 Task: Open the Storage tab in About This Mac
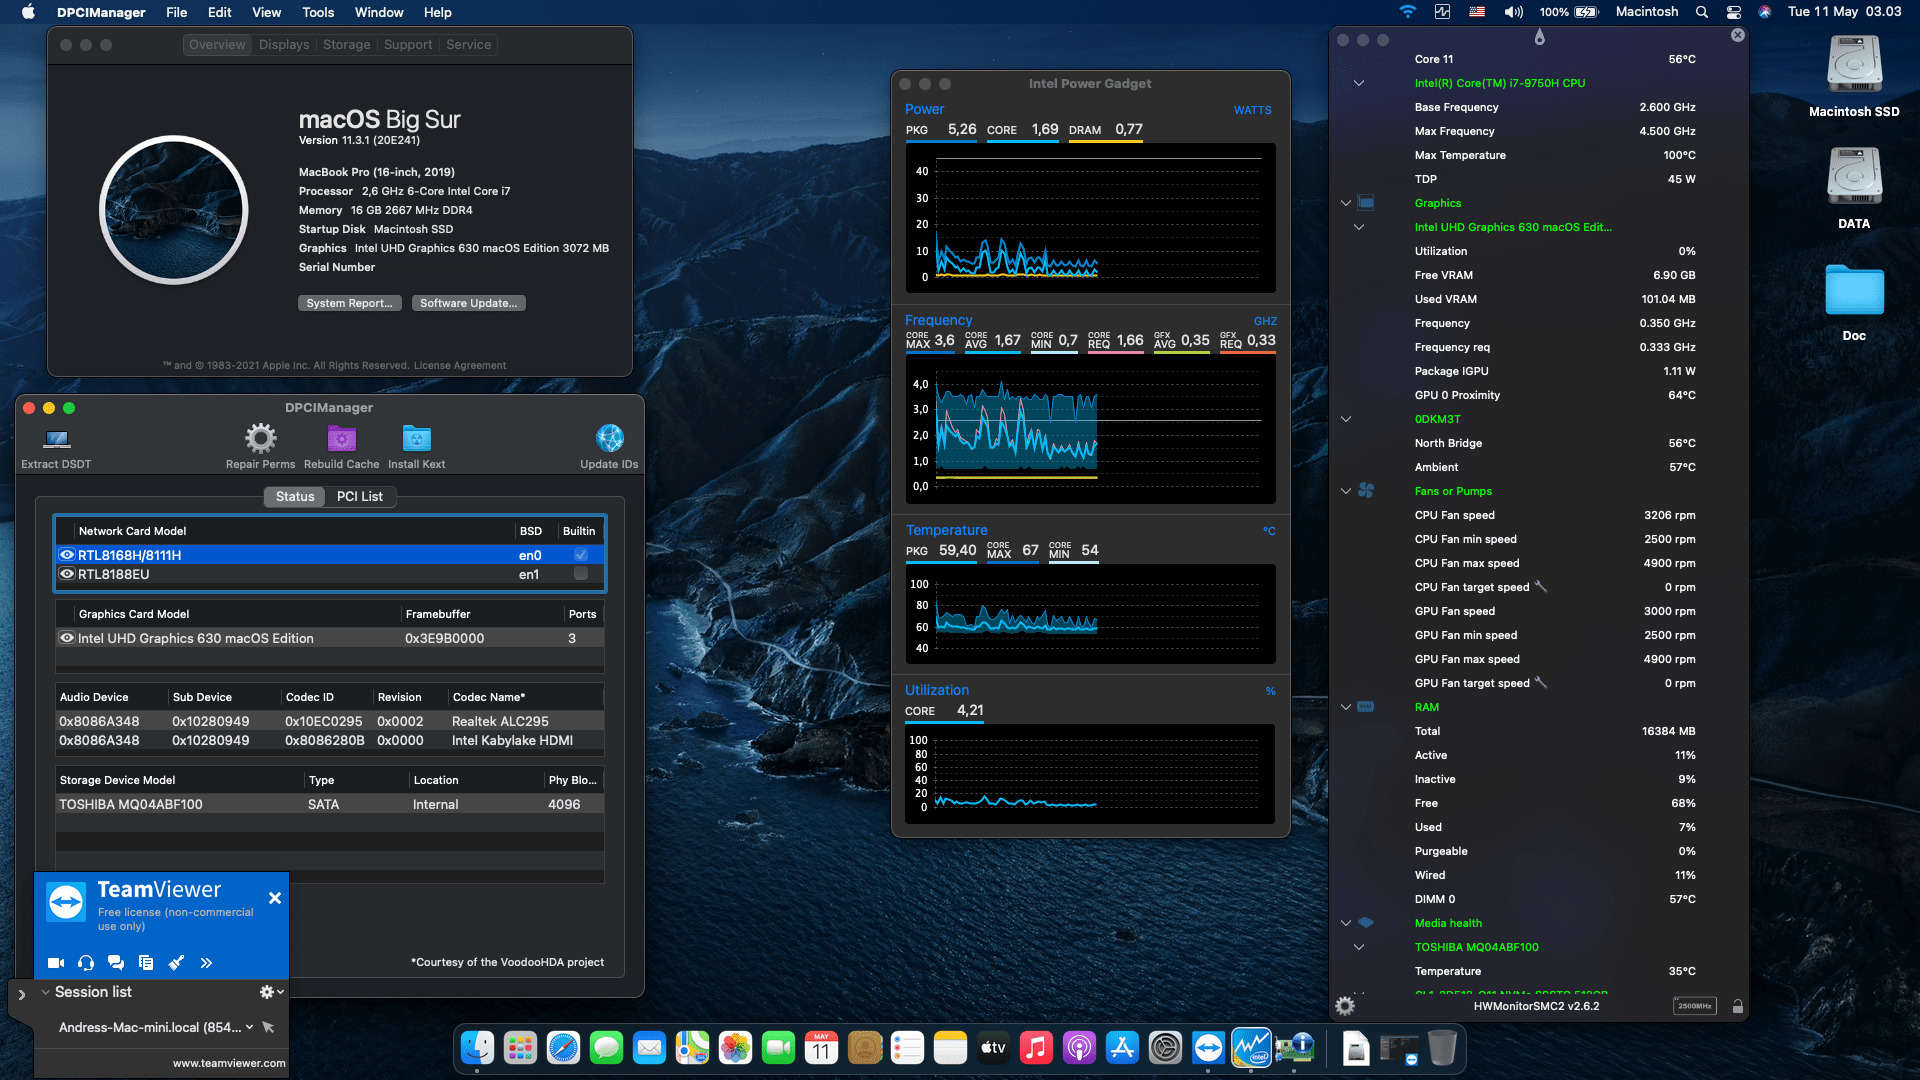coord(346,45)
